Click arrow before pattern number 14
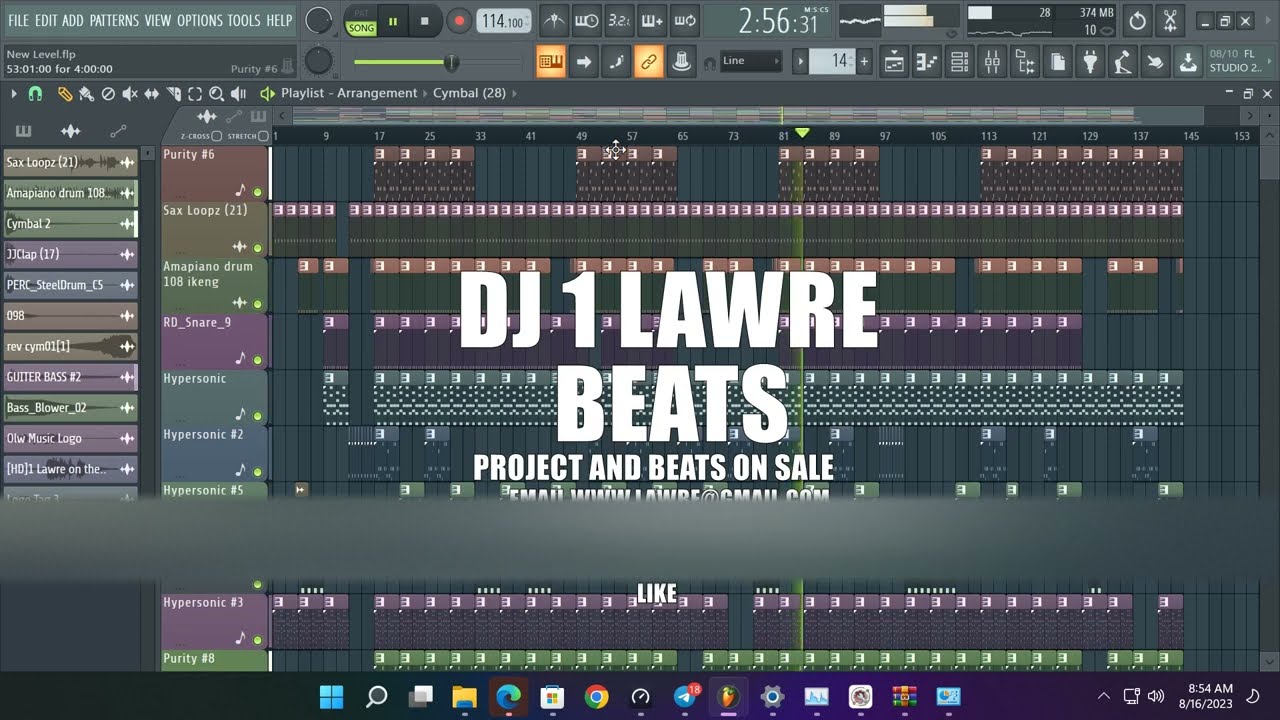 pos(800,62)
